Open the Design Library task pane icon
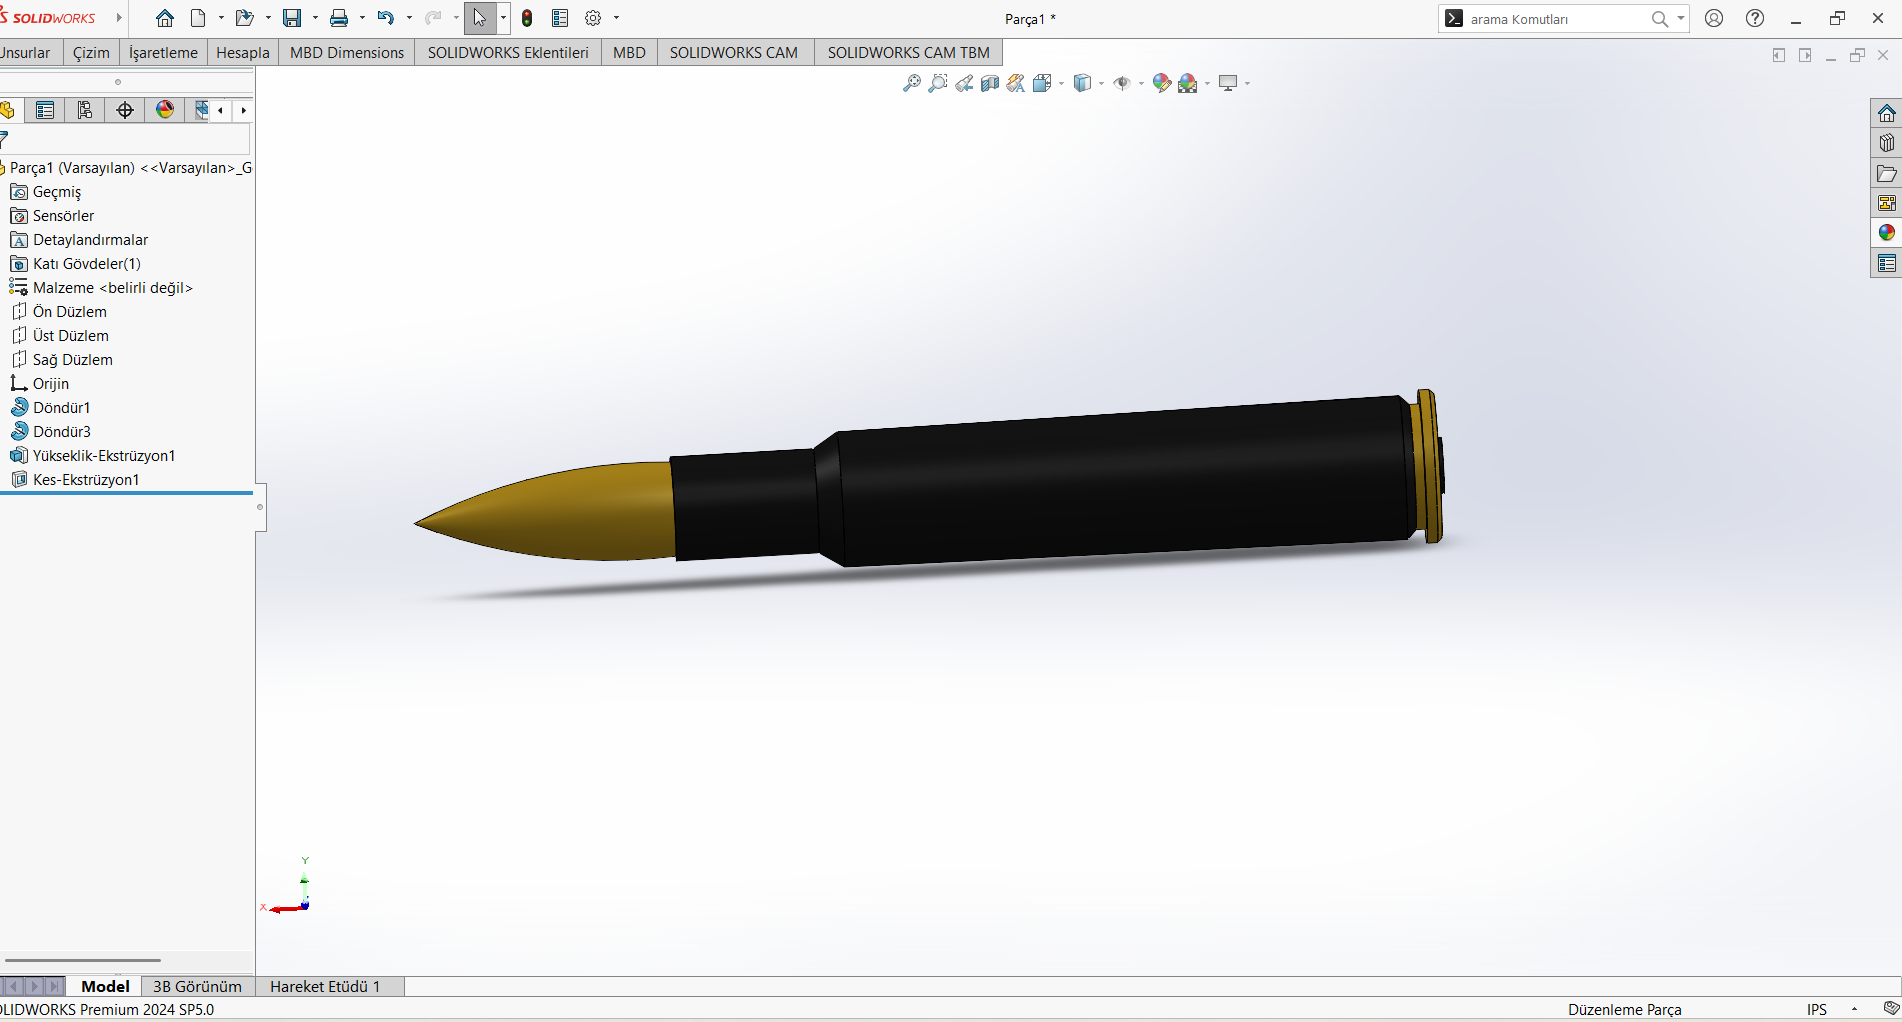The width and height of the screenshot is (1902, 1022). (x=1886, y=143)
